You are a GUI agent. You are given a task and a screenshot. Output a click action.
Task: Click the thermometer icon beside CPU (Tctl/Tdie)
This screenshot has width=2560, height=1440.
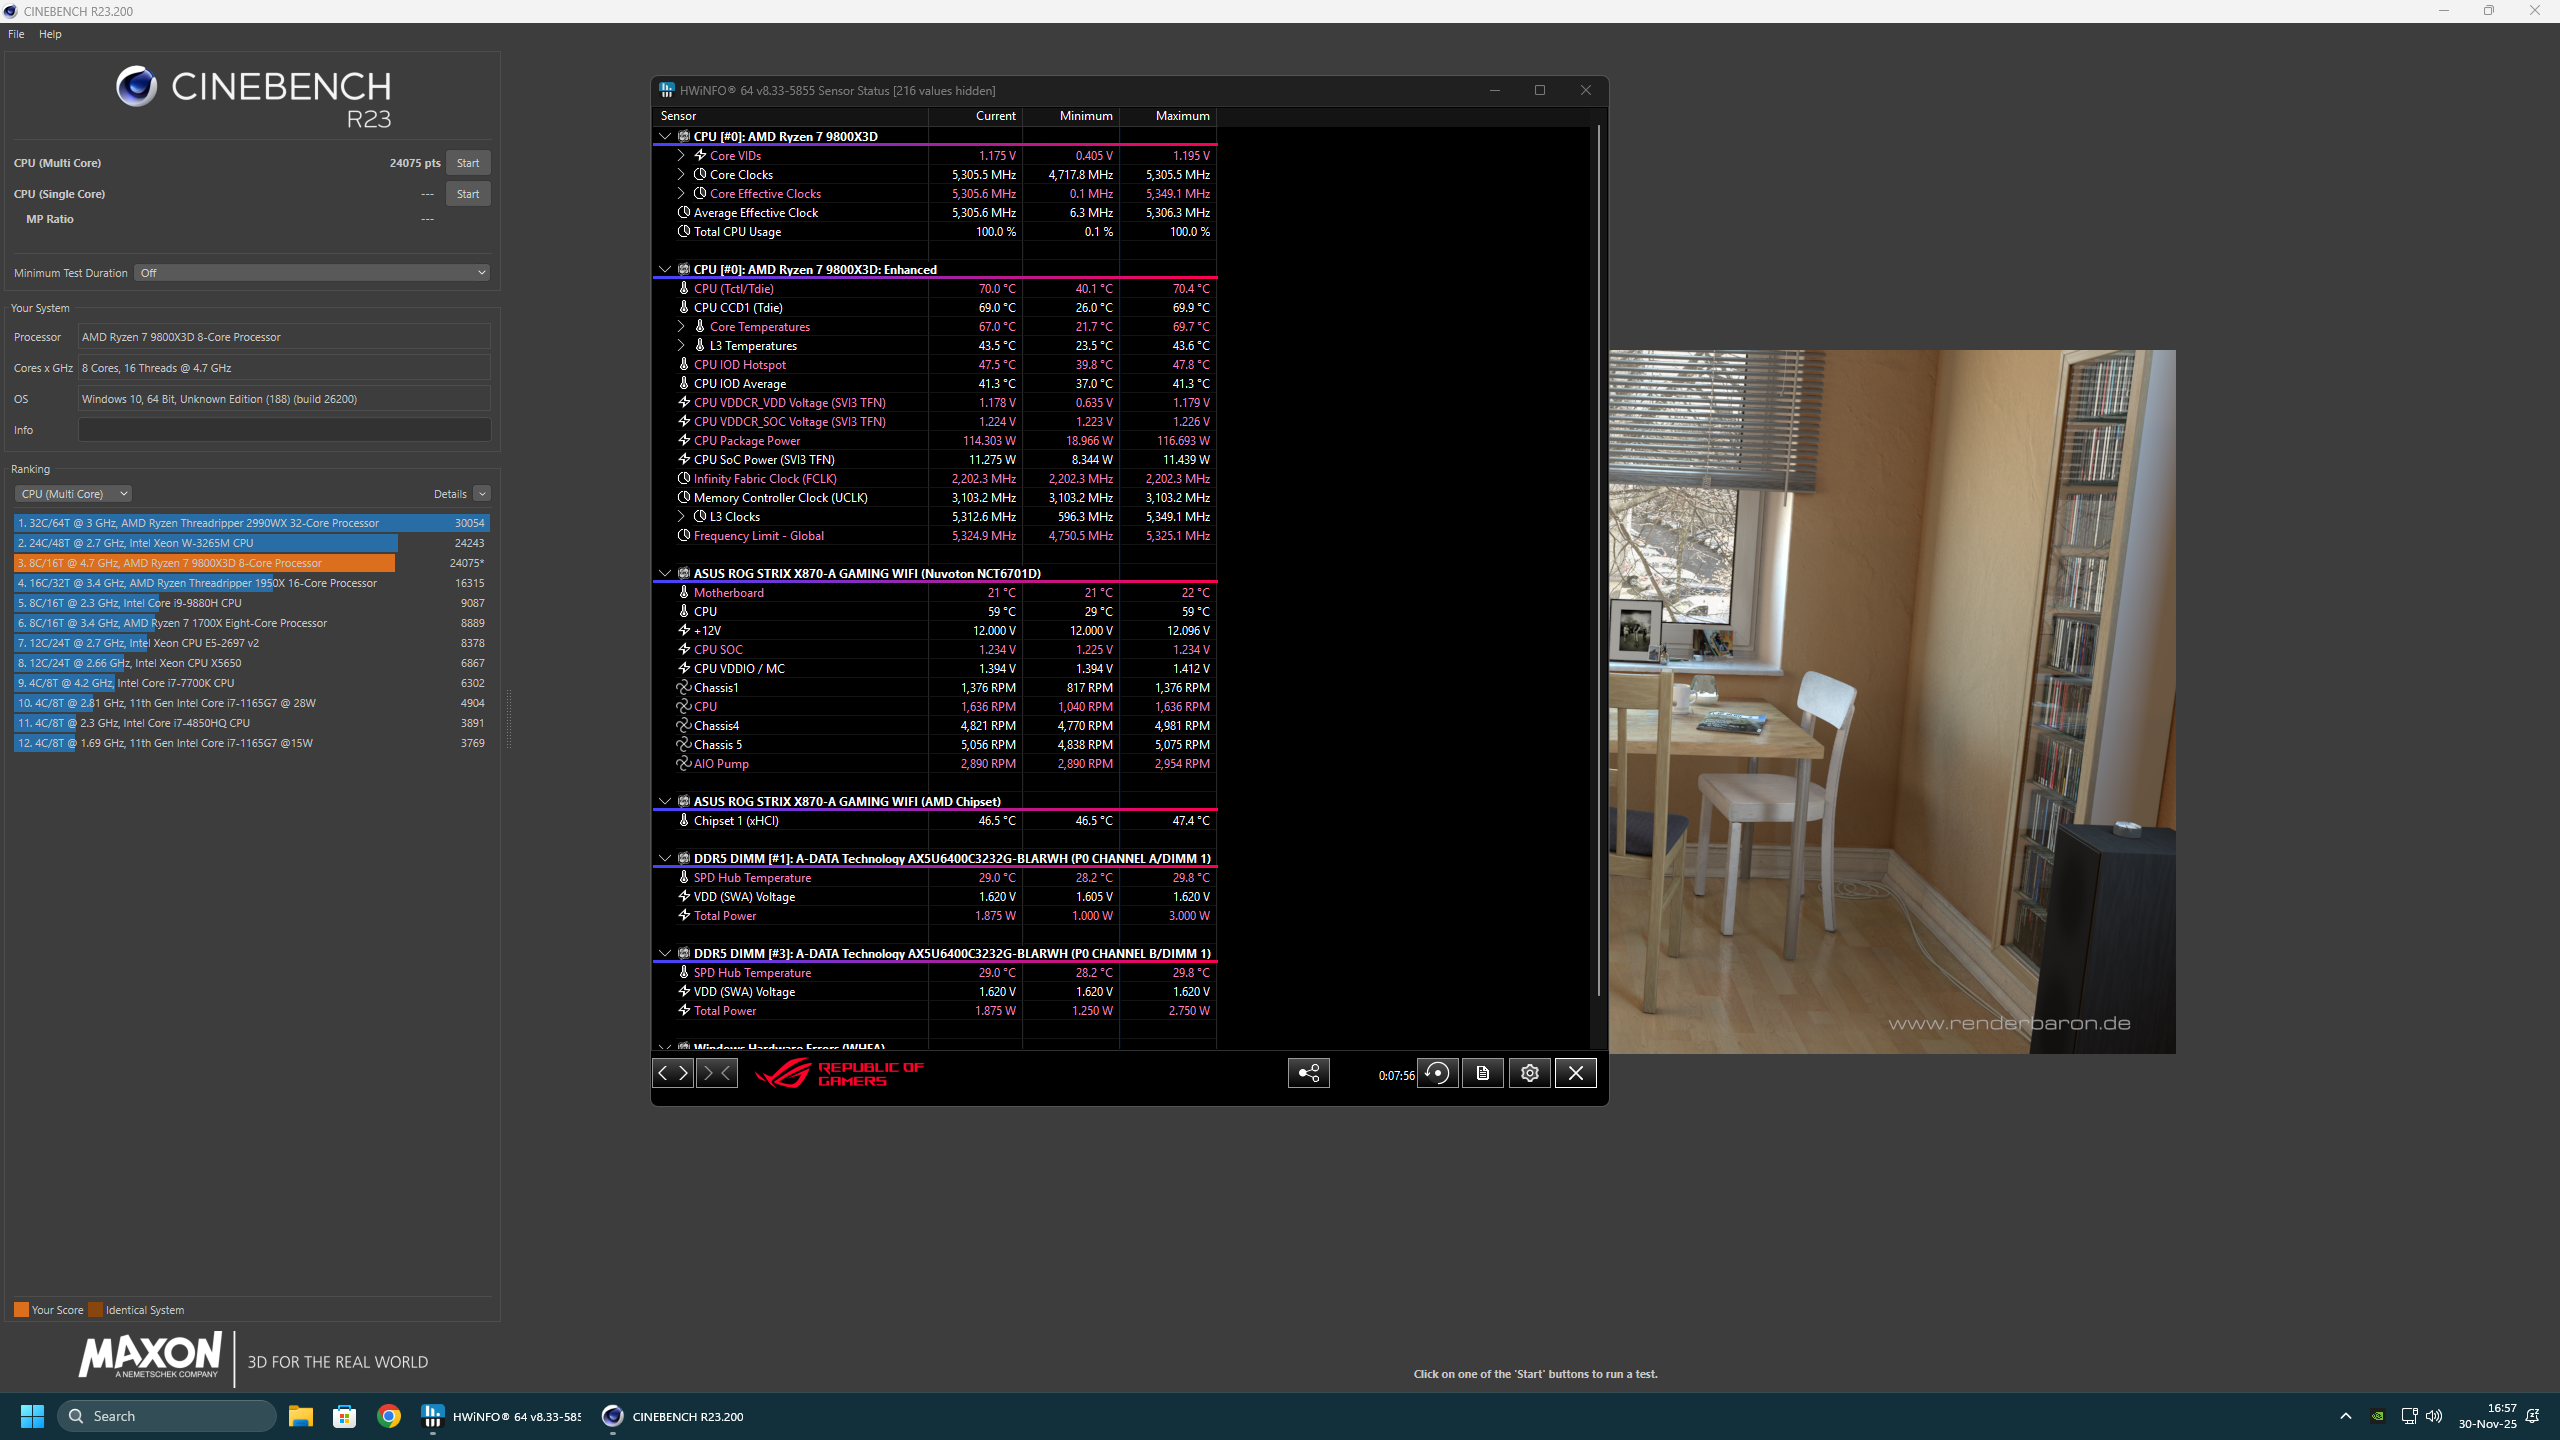684,288
